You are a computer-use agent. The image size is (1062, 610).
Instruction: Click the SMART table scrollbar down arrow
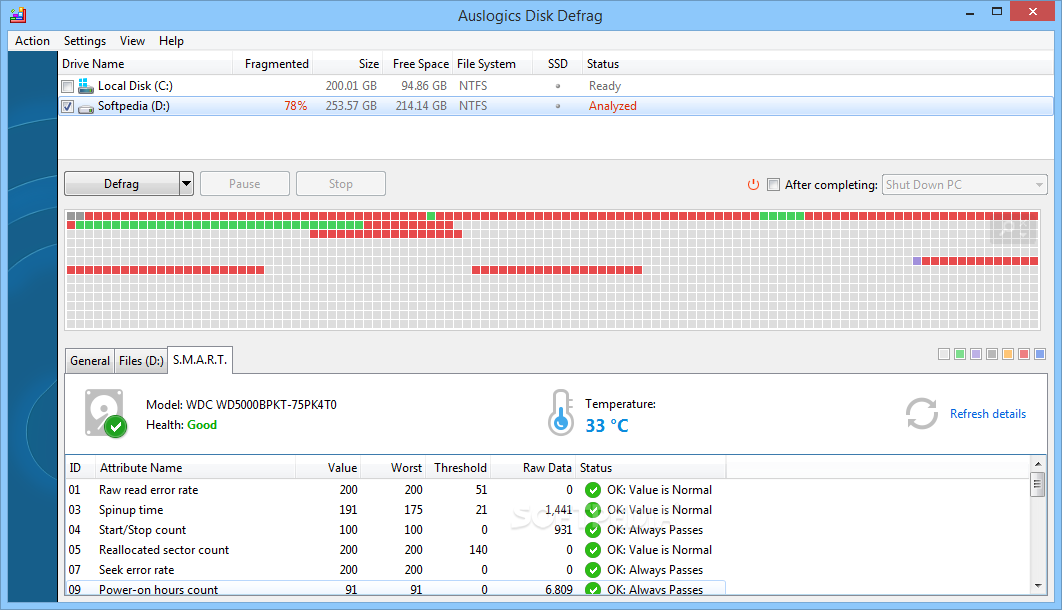tap(1038, 586)
